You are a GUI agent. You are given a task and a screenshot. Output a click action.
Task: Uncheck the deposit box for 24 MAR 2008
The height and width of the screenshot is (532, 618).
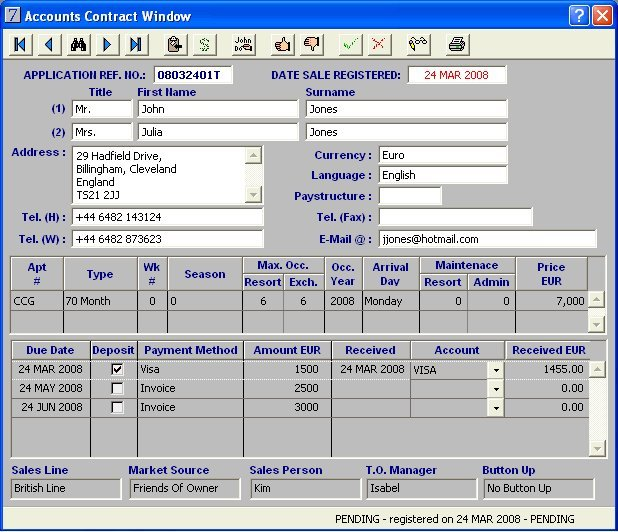[x=118, y=369]
